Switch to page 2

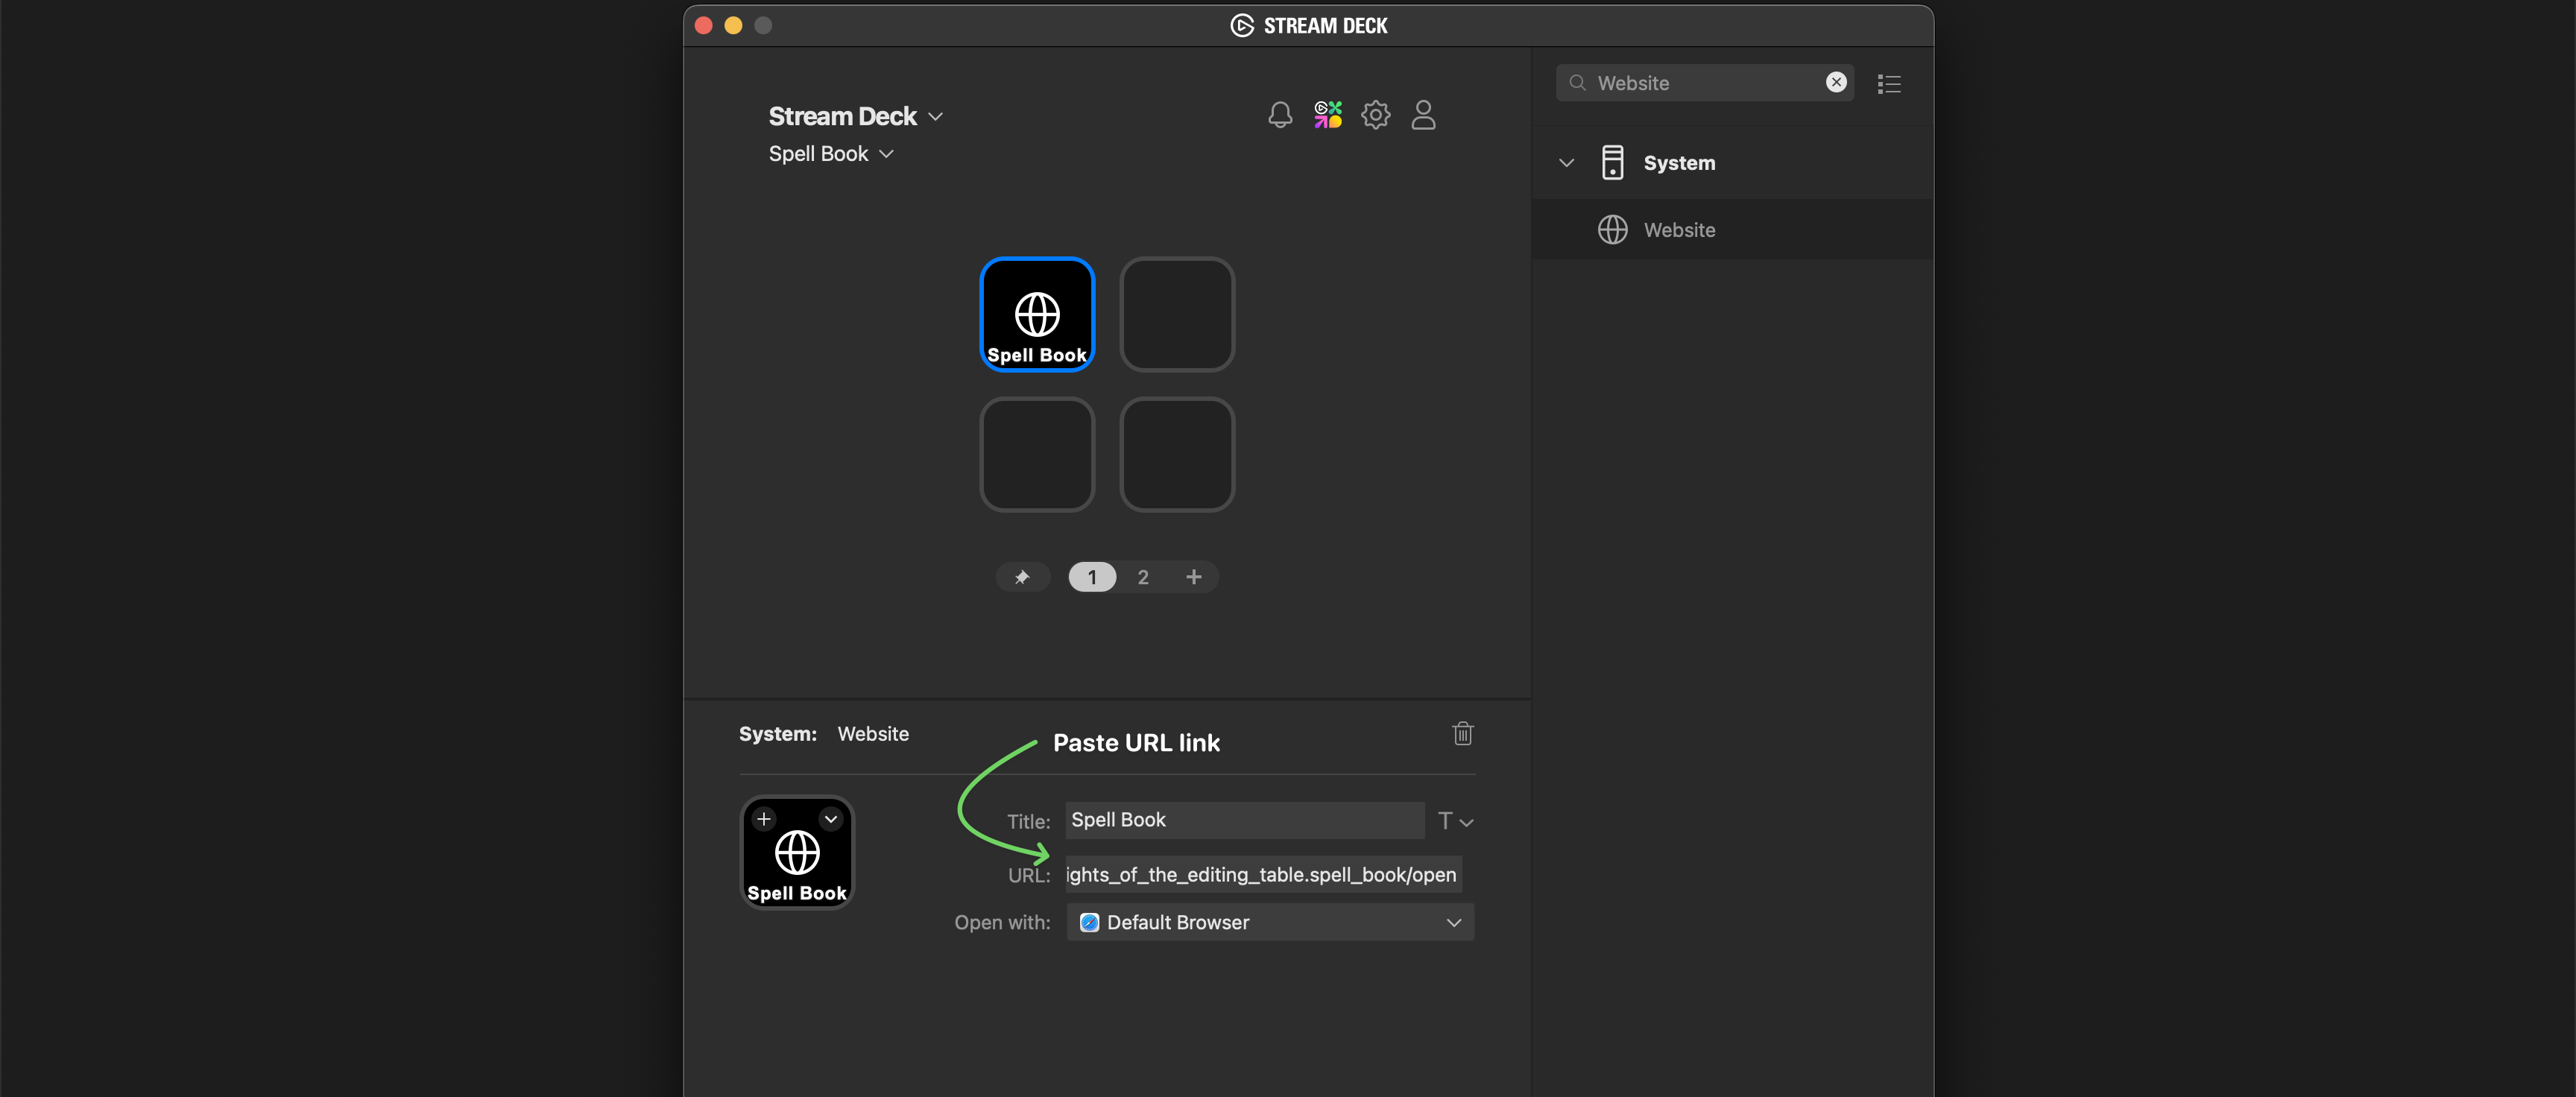tap(1143, 577)
